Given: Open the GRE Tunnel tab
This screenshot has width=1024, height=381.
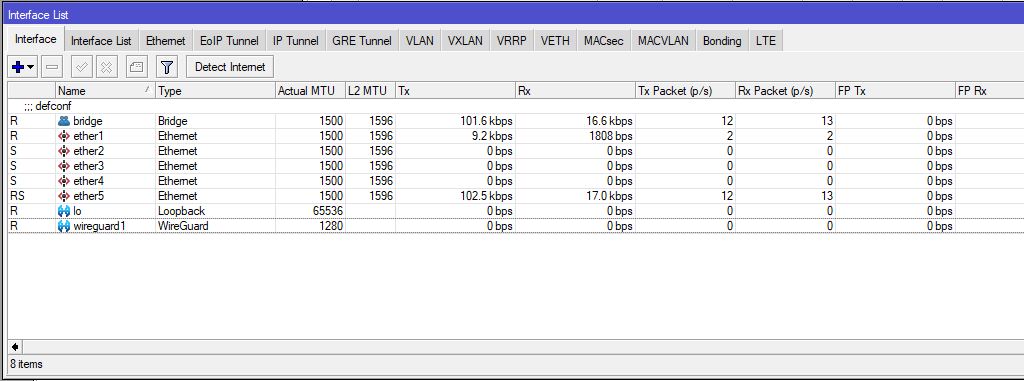Looking at the screenshot, I should pos(362,41).
